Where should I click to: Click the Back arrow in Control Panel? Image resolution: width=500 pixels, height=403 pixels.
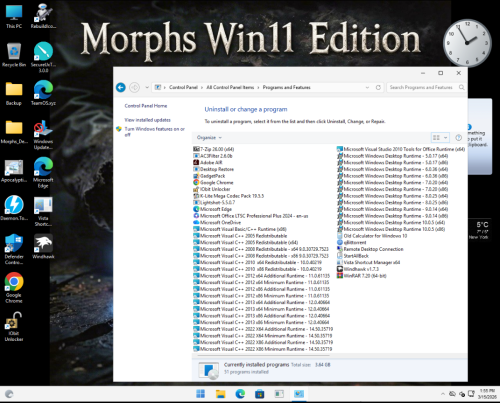coord(121,87)
